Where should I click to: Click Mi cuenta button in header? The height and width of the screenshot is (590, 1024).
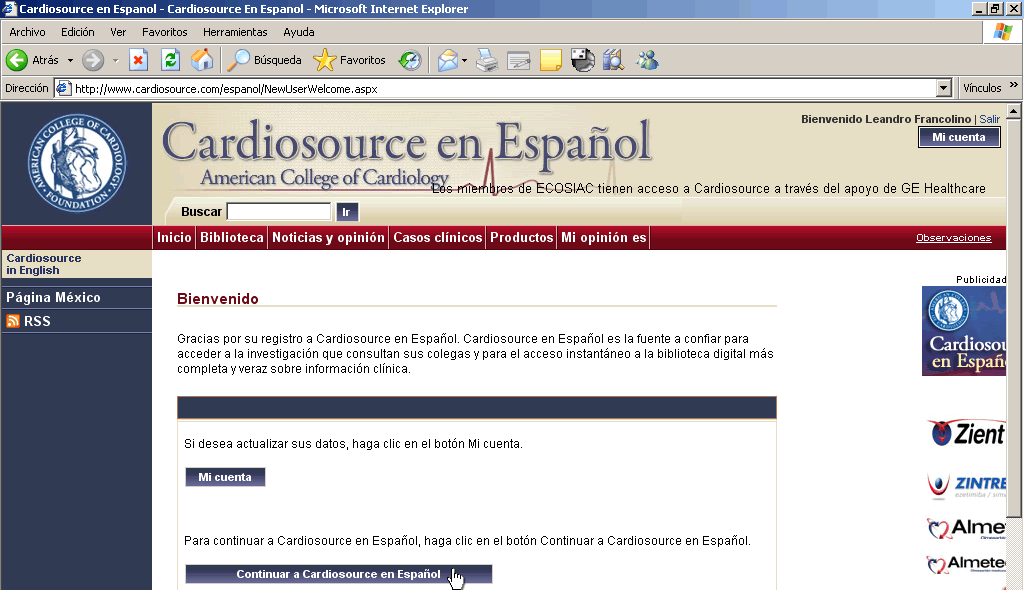[959, 137]
